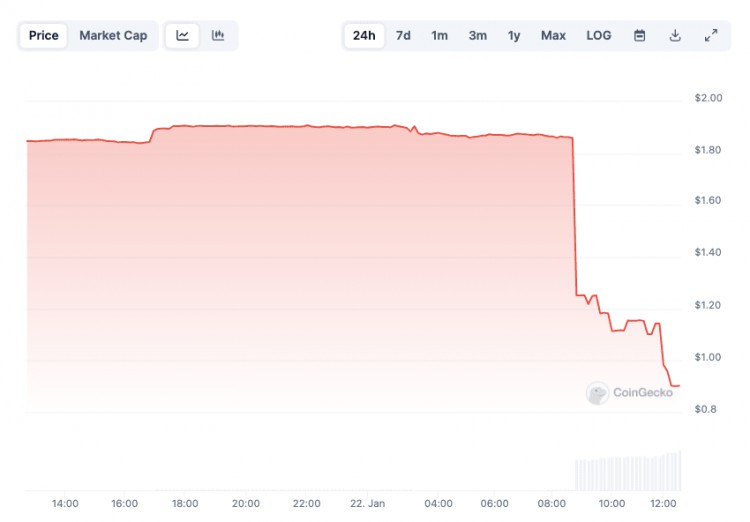Switch to the candlestick chart icon
Screen dimensions: 750x522
pyautogui.click(x=218, y=35)
